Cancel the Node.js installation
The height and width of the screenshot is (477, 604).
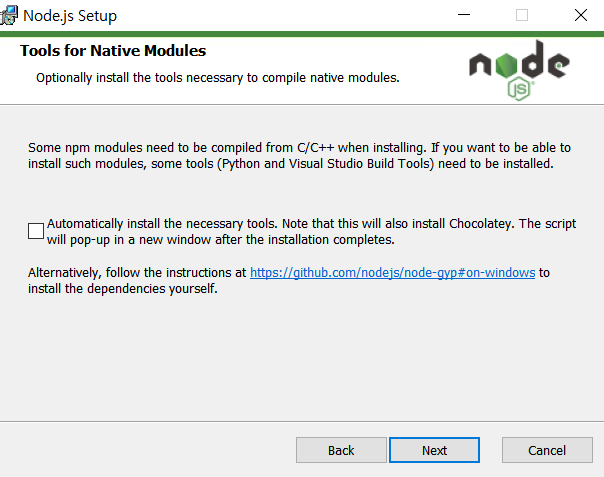click(547, 450)
